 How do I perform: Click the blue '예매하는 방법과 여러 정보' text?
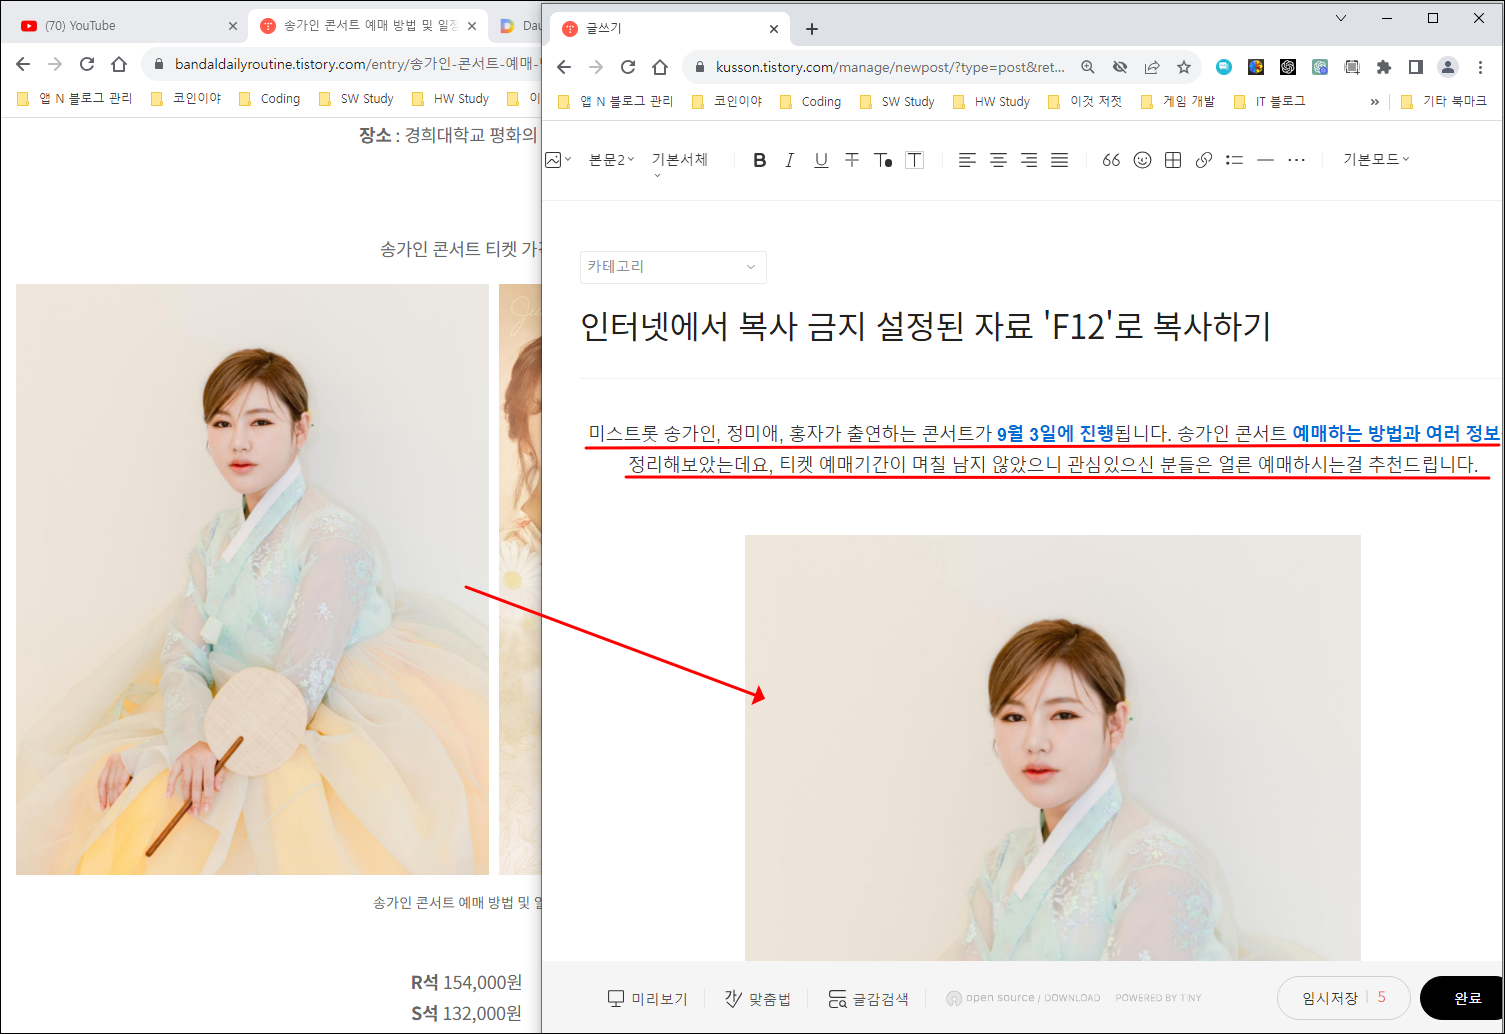[1396, 433]
